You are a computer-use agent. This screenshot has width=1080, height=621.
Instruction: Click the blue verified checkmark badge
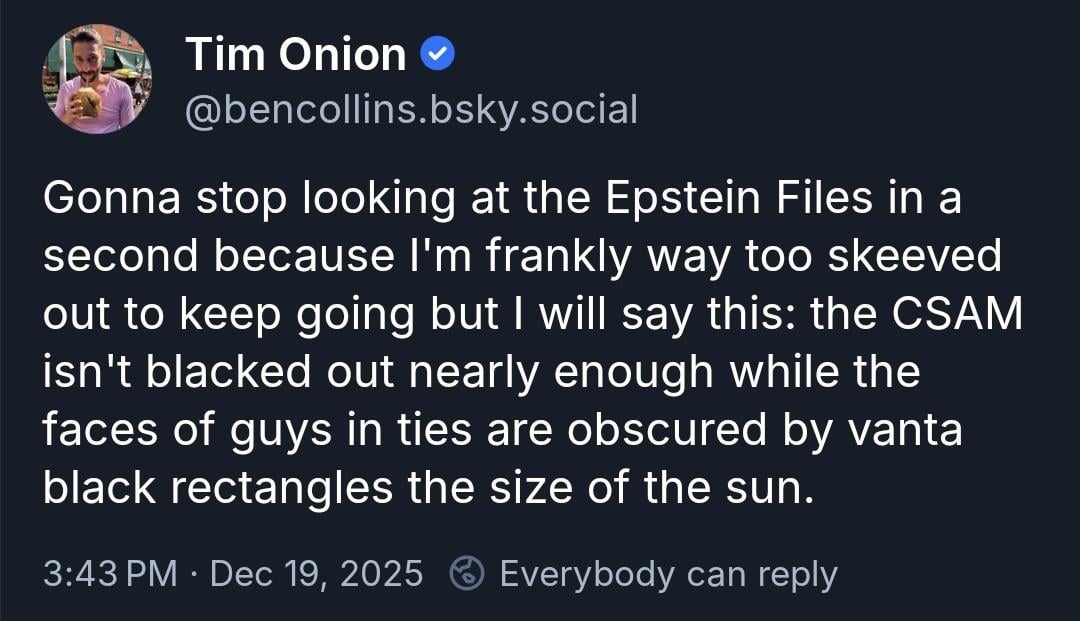tap(435, 56)
